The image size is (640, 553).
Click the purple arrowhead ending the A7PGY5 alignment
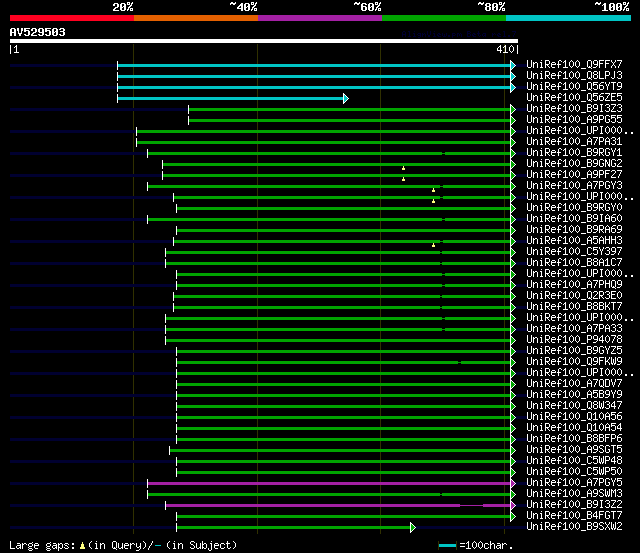click(513, 483)
